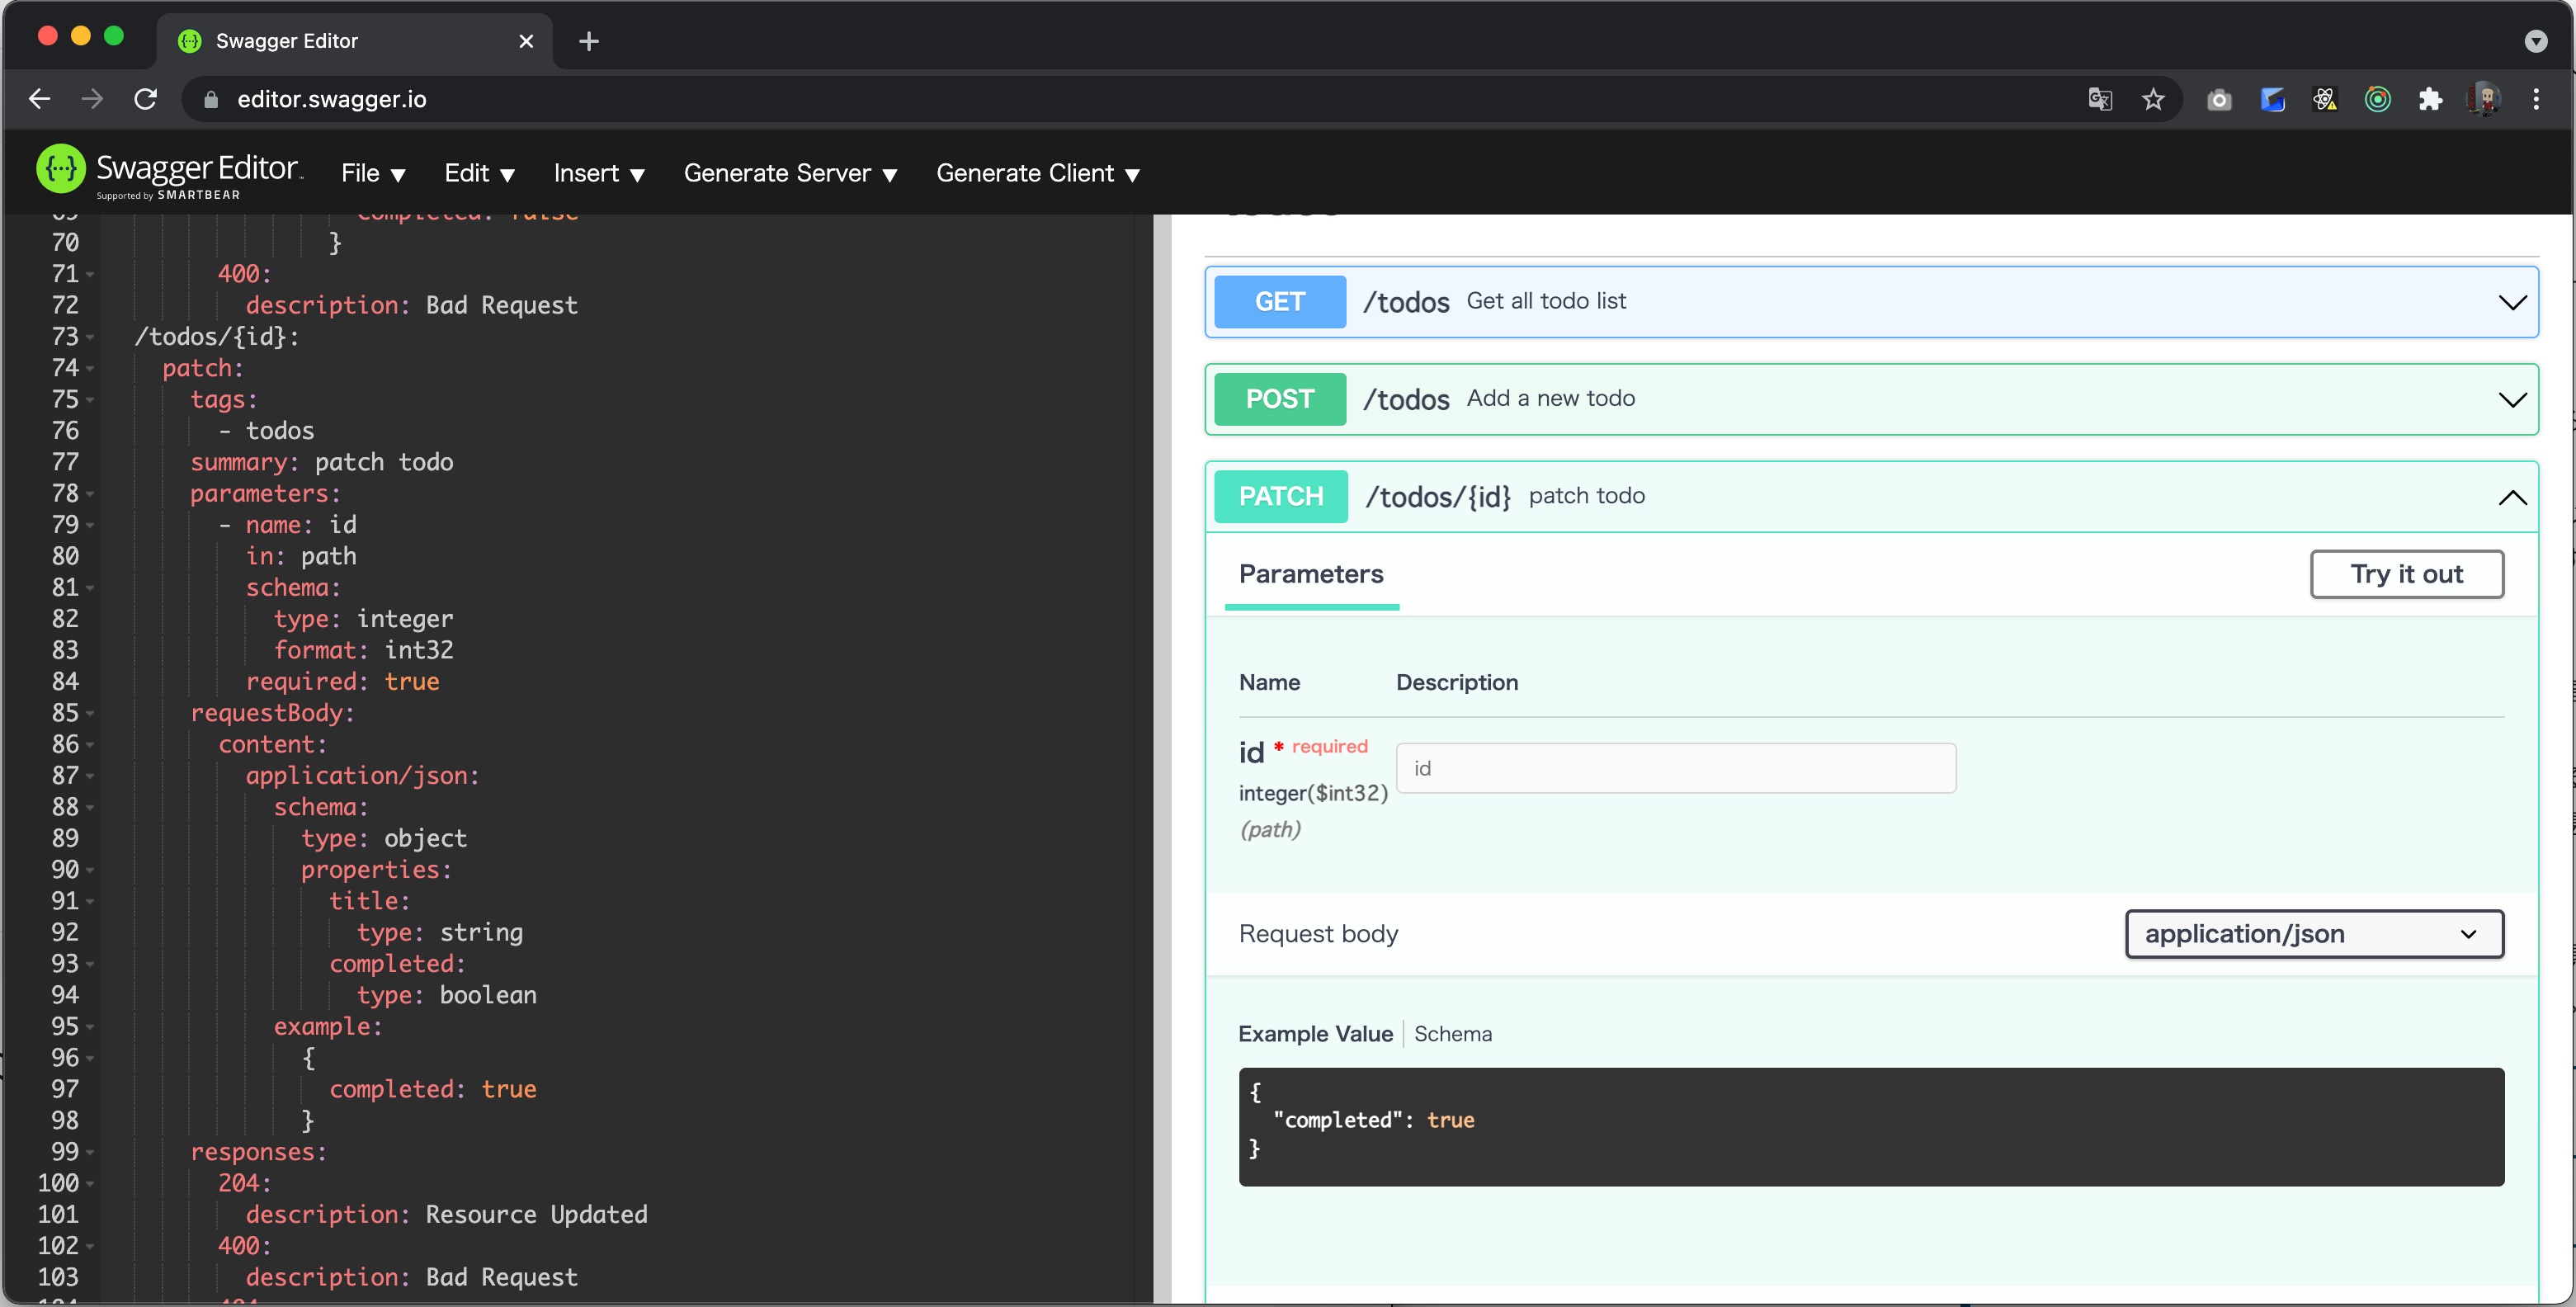Expand the GET /todos operation chevron

click(2512, 302)
